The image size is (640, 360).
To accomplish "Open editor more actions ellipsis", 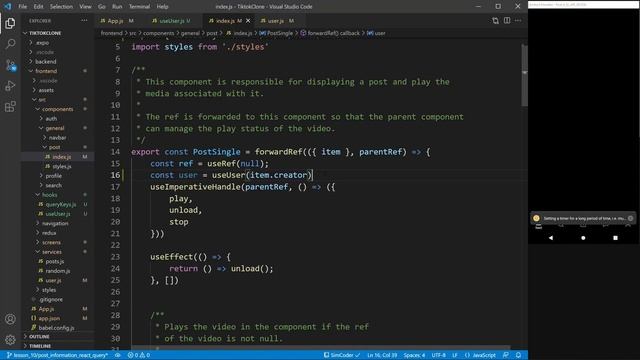I will 518,20.
